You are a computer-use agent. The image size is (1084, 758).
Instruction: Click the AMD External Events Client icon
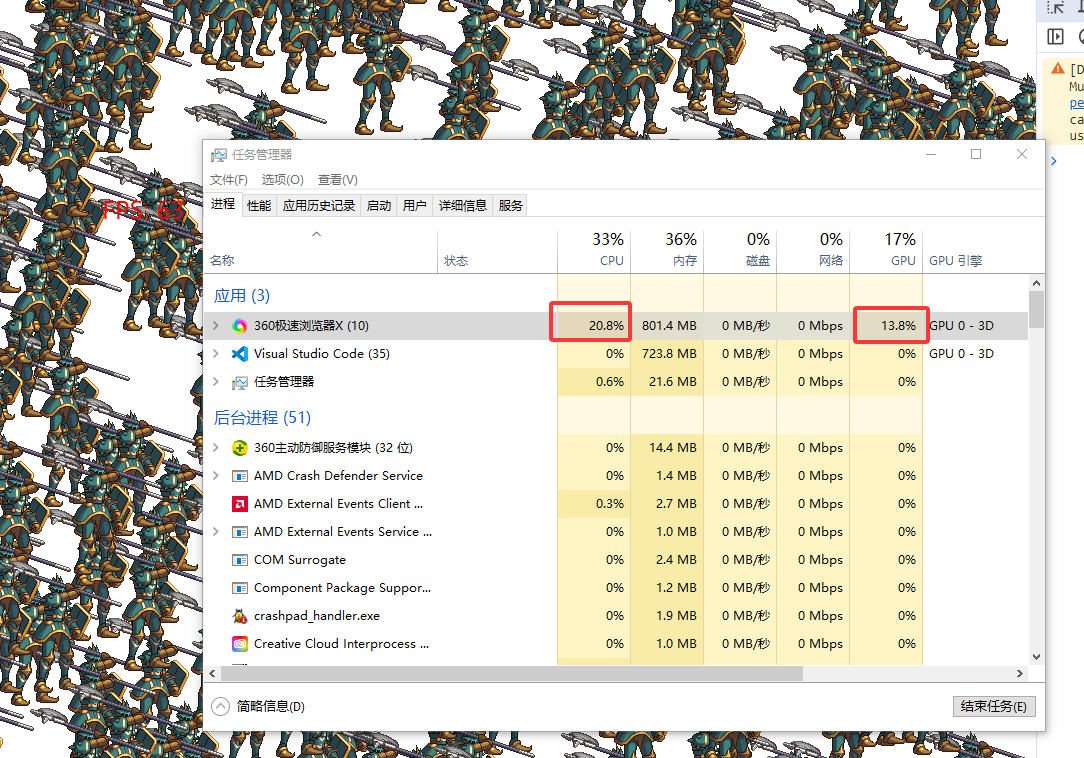240,504
